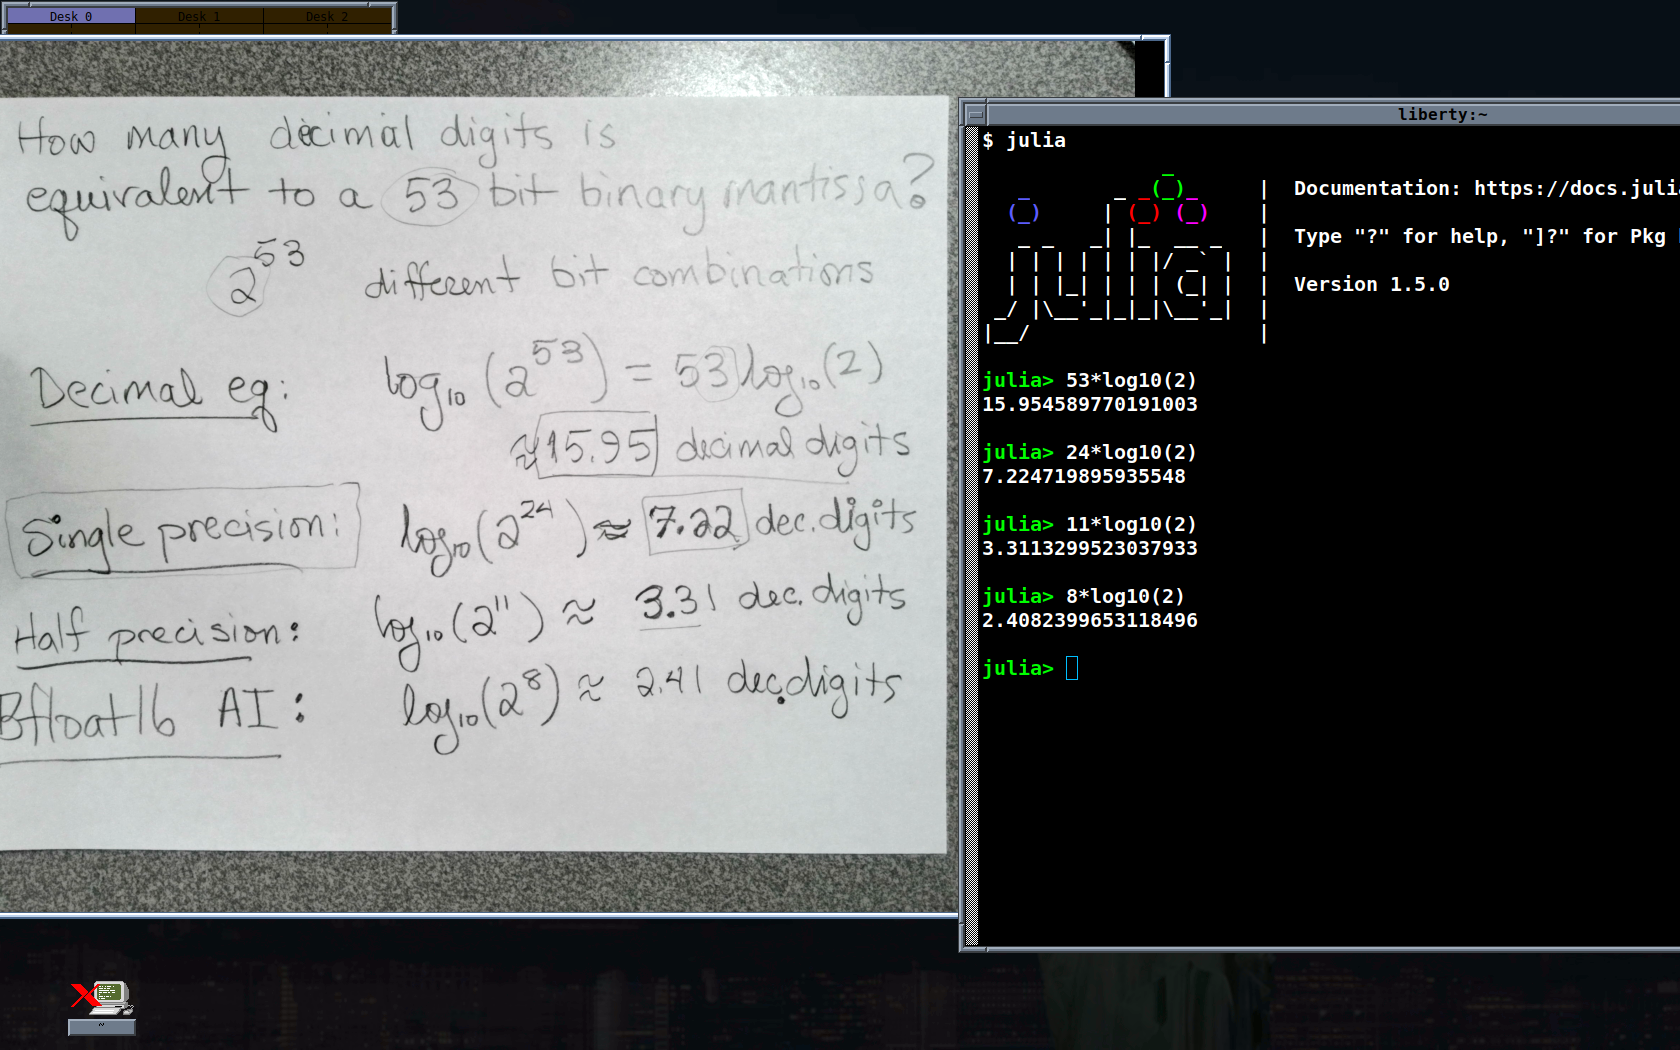Switch to Desk 0 in the pager

click(71, 16)
